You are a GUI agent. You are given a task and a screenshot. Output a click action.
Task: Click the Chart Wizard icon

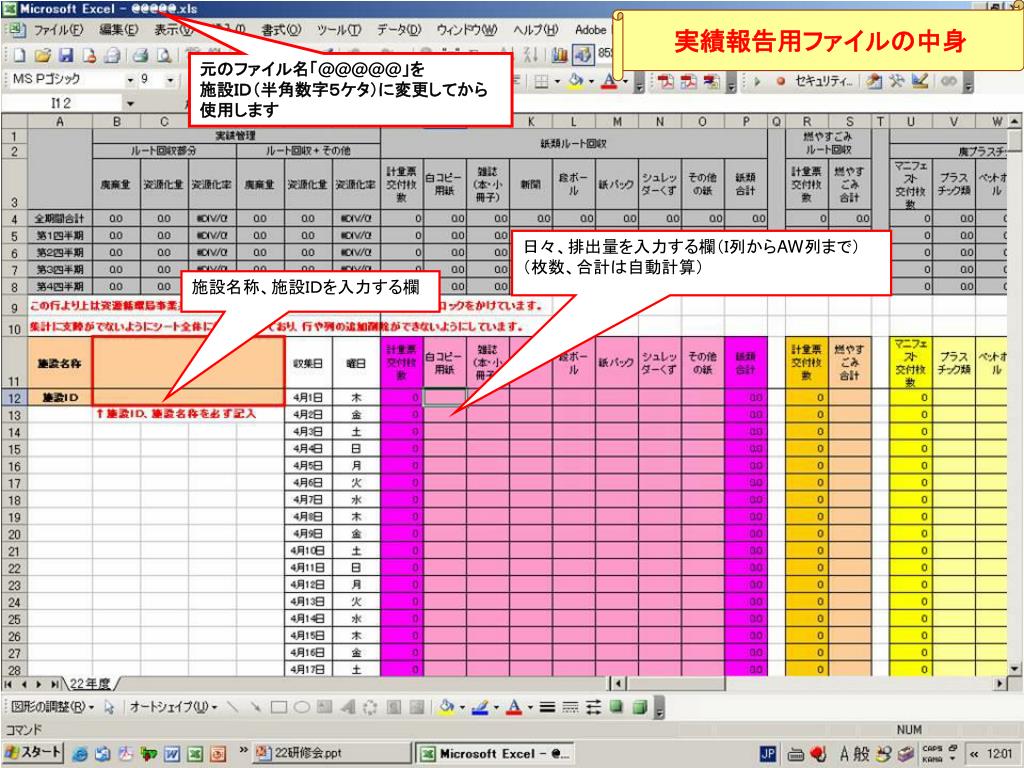pos(559,55)
